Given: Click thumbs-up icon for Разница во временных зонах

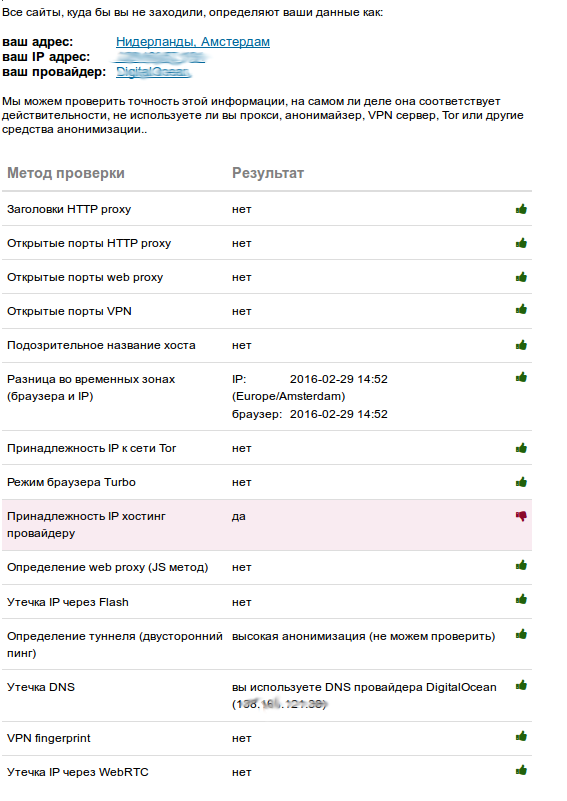Looking at the screenshot, I should (x=521, y=377).
